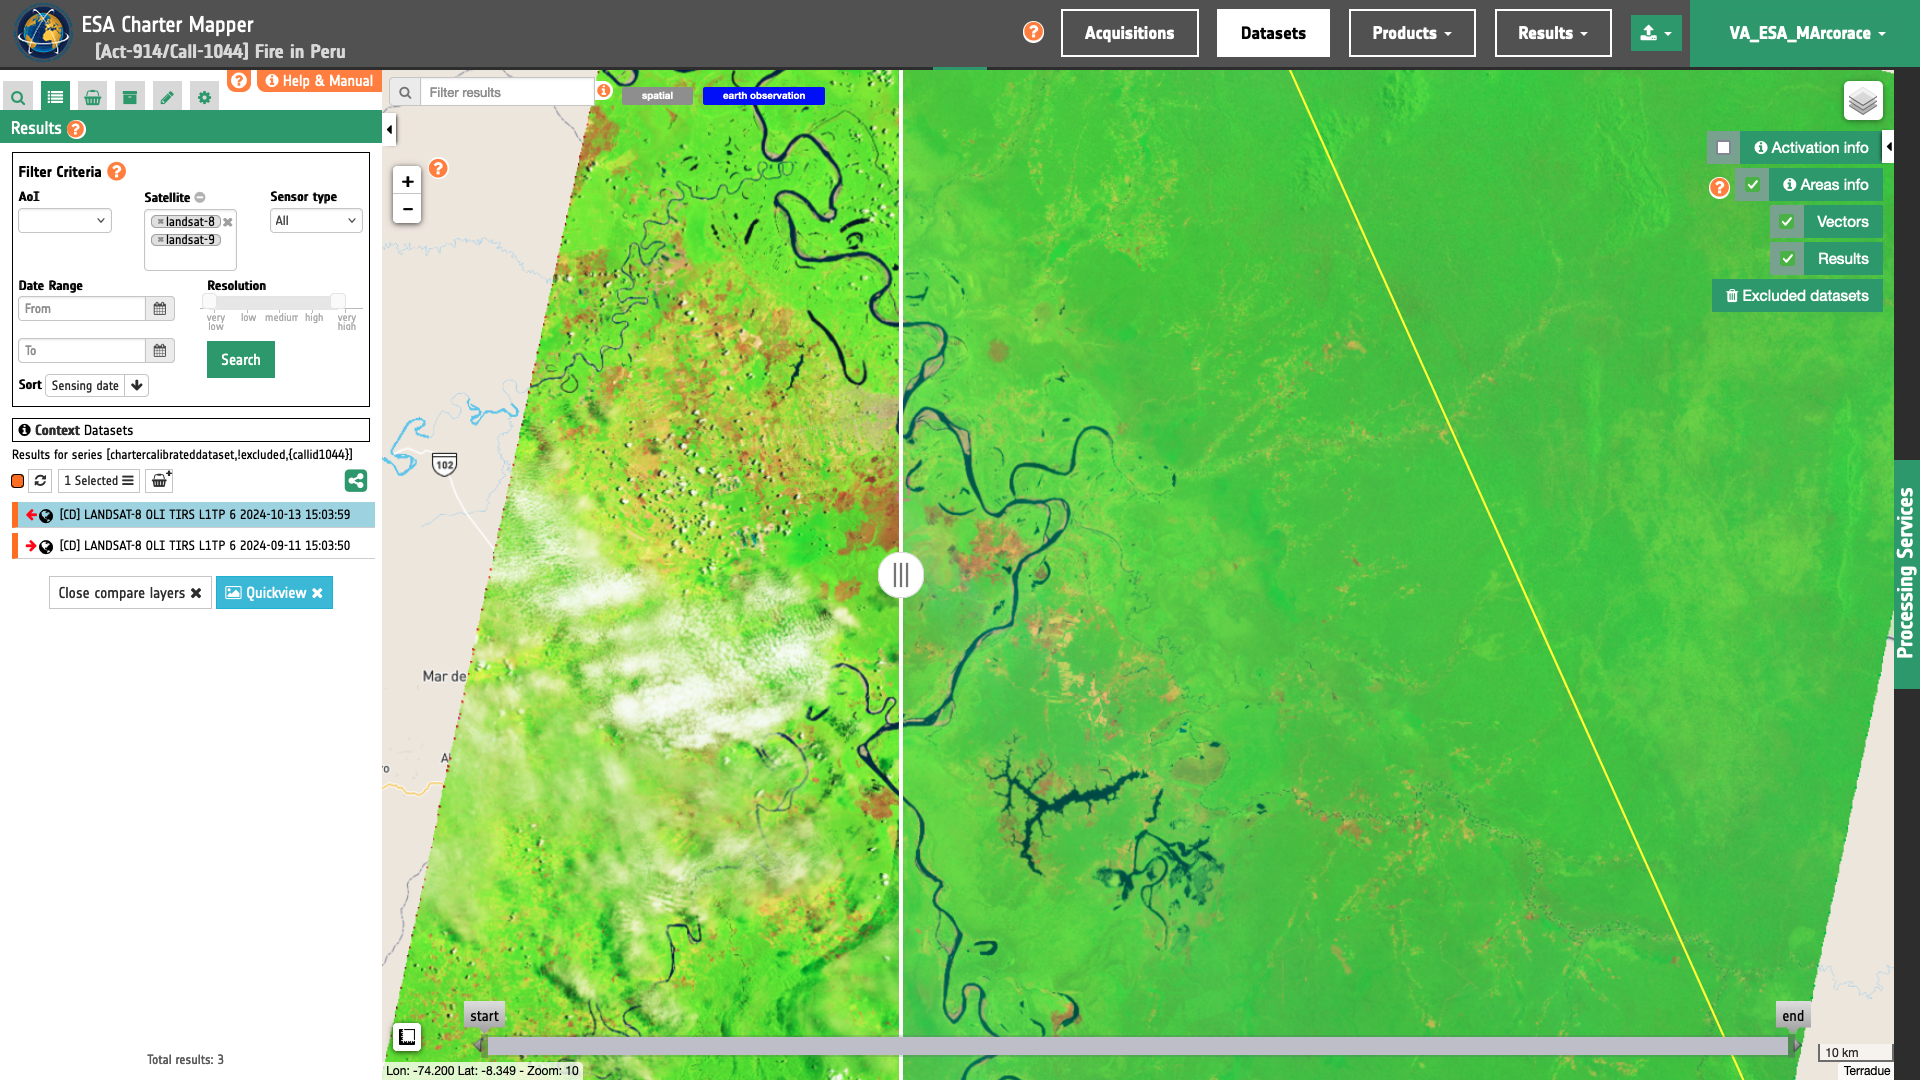This screenshot has height=1080, width=1920.
Task: Click the filter results search icon
Action: [405, 93]
